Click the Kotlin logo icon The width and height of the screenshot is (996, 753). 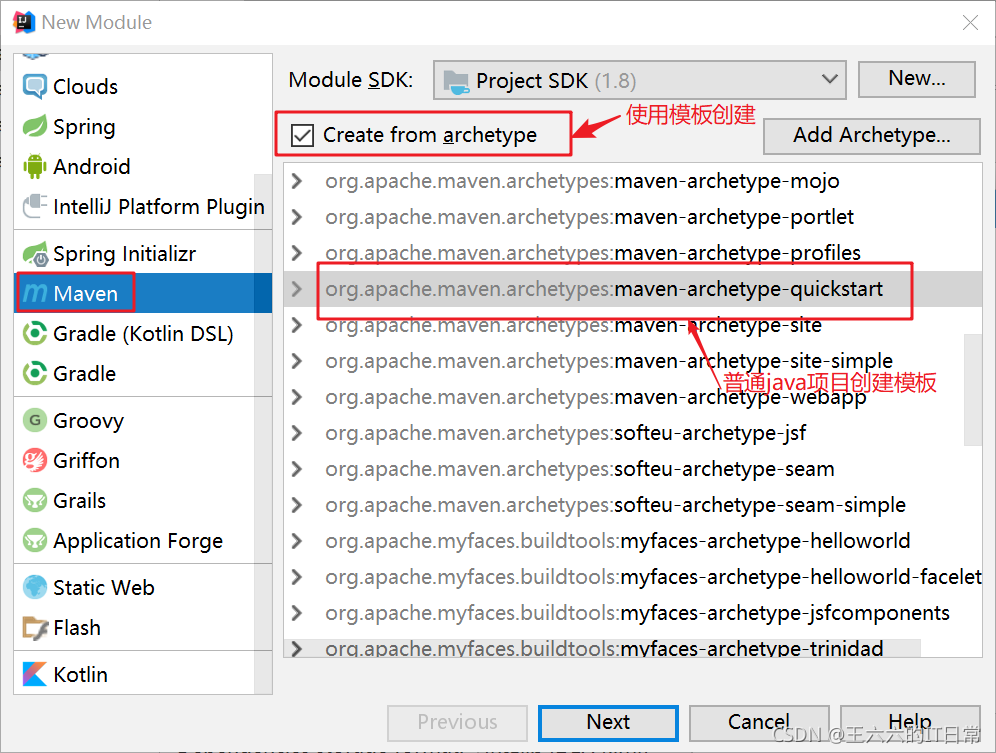click(x=34, y=674)
